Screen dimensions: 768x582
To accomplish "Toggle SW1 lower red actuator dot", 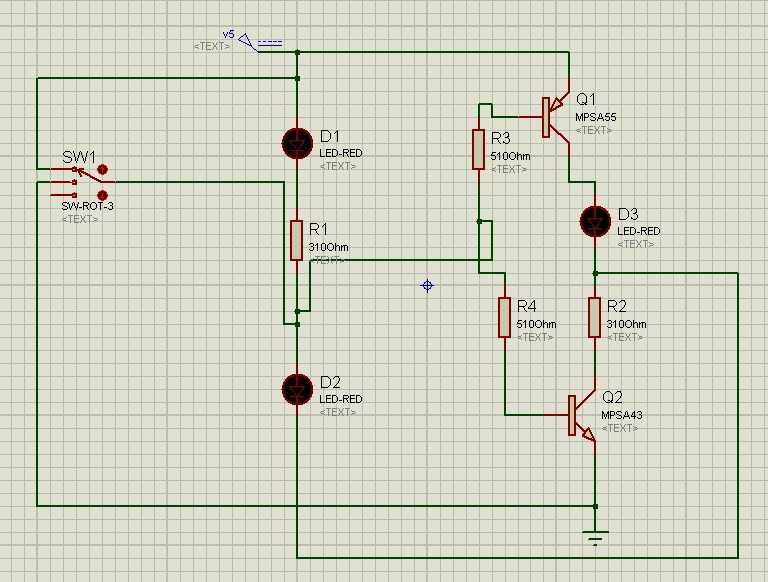I will click(x=102, y=195).
